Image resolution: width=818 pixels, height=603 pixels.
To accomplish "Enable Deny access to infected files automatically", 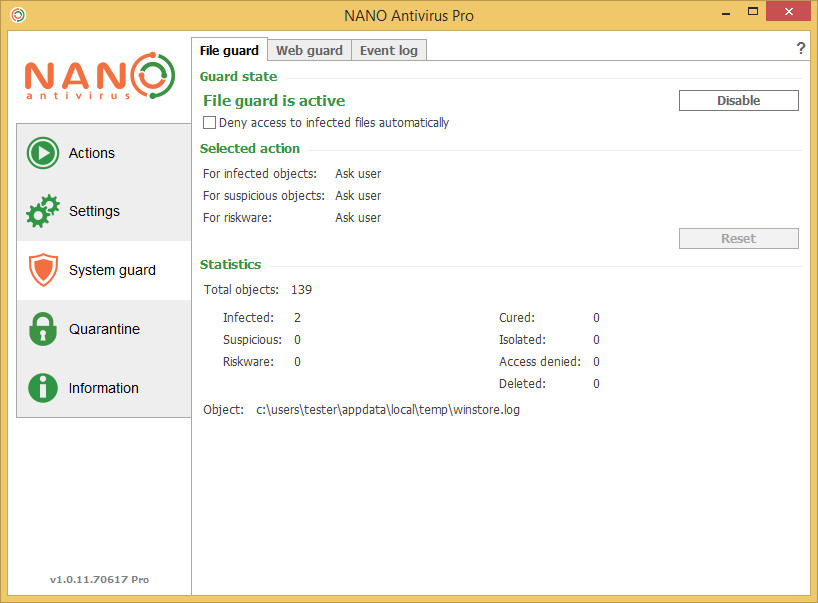I will (x=209, y=123).
